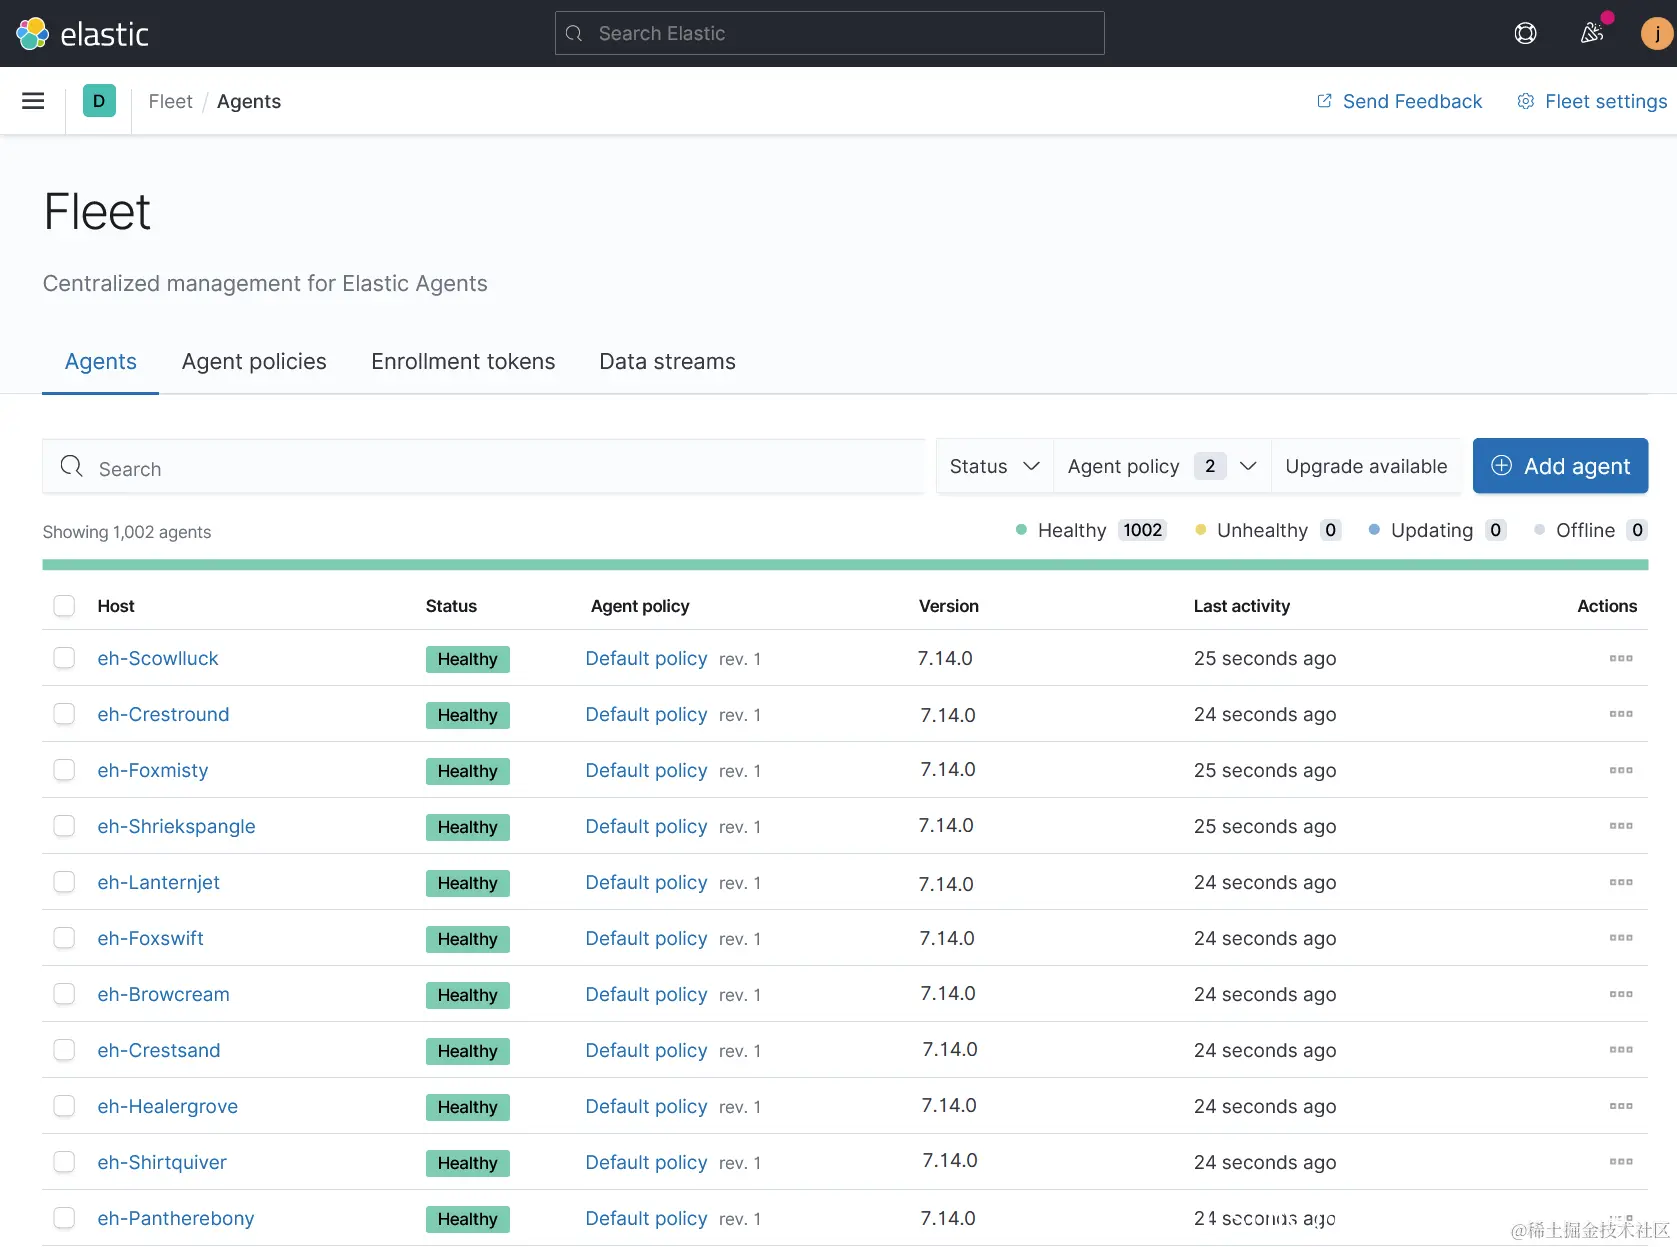Switch to the Enrollment tokens tab
Viewport: 1677px width, 1247px height.
pyautogui.click(x=463, y=362)
